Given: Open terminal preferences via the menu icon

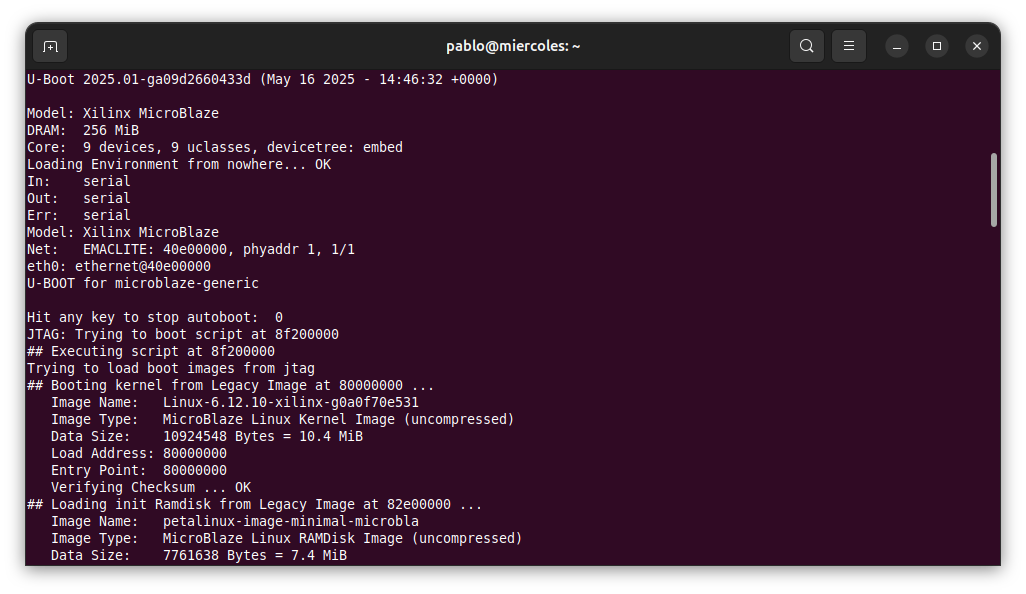Looking at the screenshot, I should (848, 46).
